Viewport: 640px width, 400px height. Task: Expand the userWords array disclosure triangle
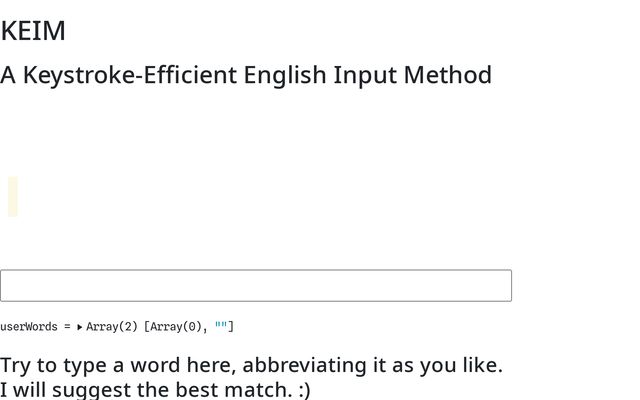click(80, 327)
